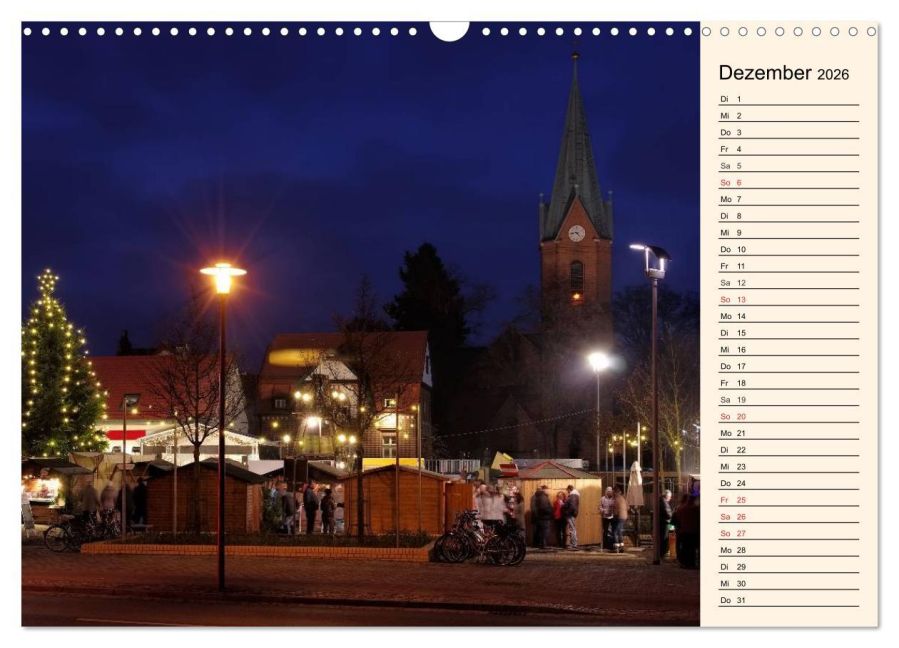Select the red So 27 row
This screenshot has height=648, width=899.
pyautogui.click(x=789, y=533)
